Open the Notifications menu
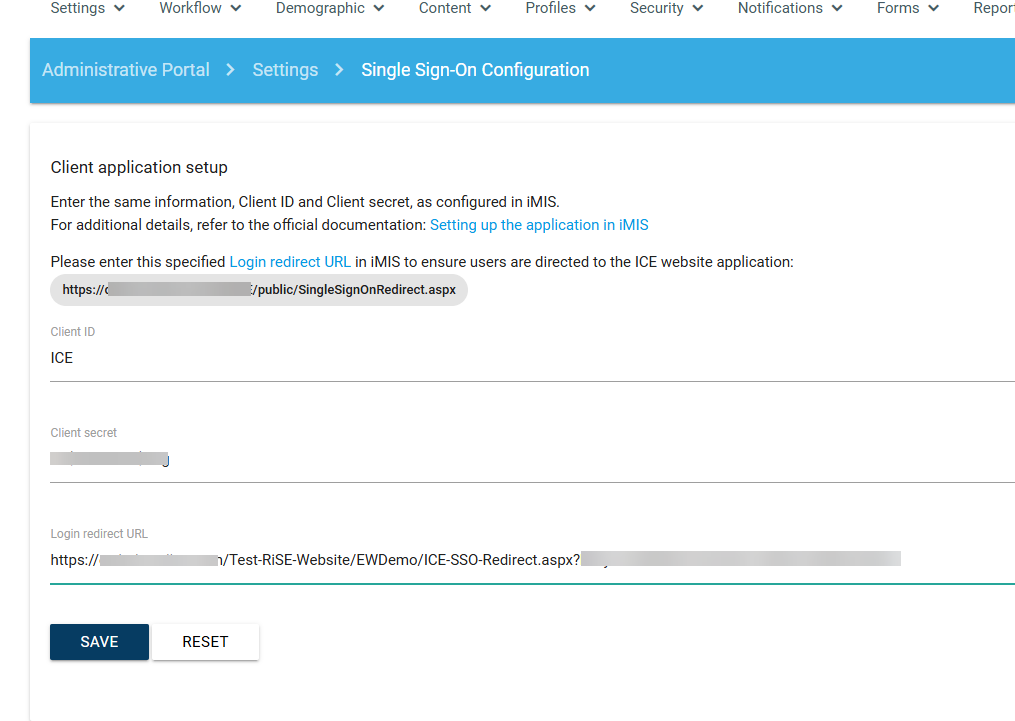This screenshot has height=721, width=1015. coord(790,8)
